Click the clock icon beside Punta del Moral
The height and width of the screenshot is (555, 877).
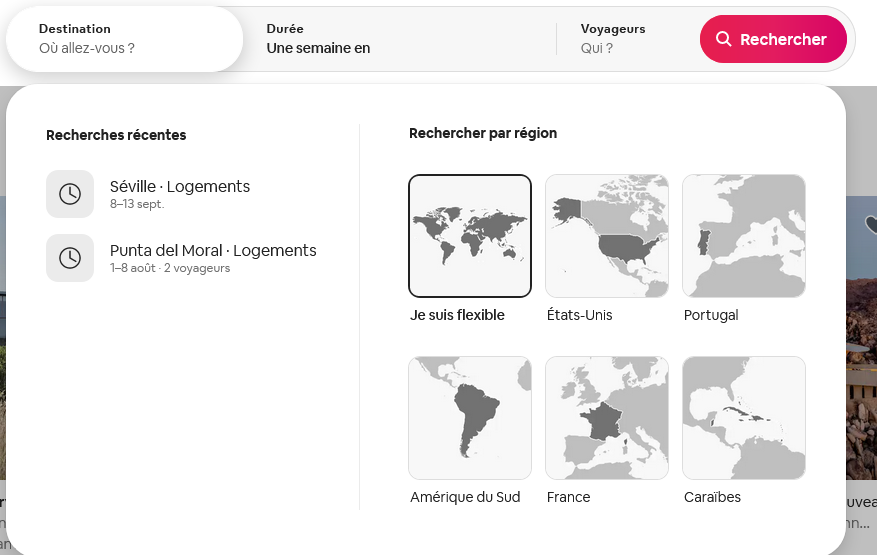click(x=70, y=258)
